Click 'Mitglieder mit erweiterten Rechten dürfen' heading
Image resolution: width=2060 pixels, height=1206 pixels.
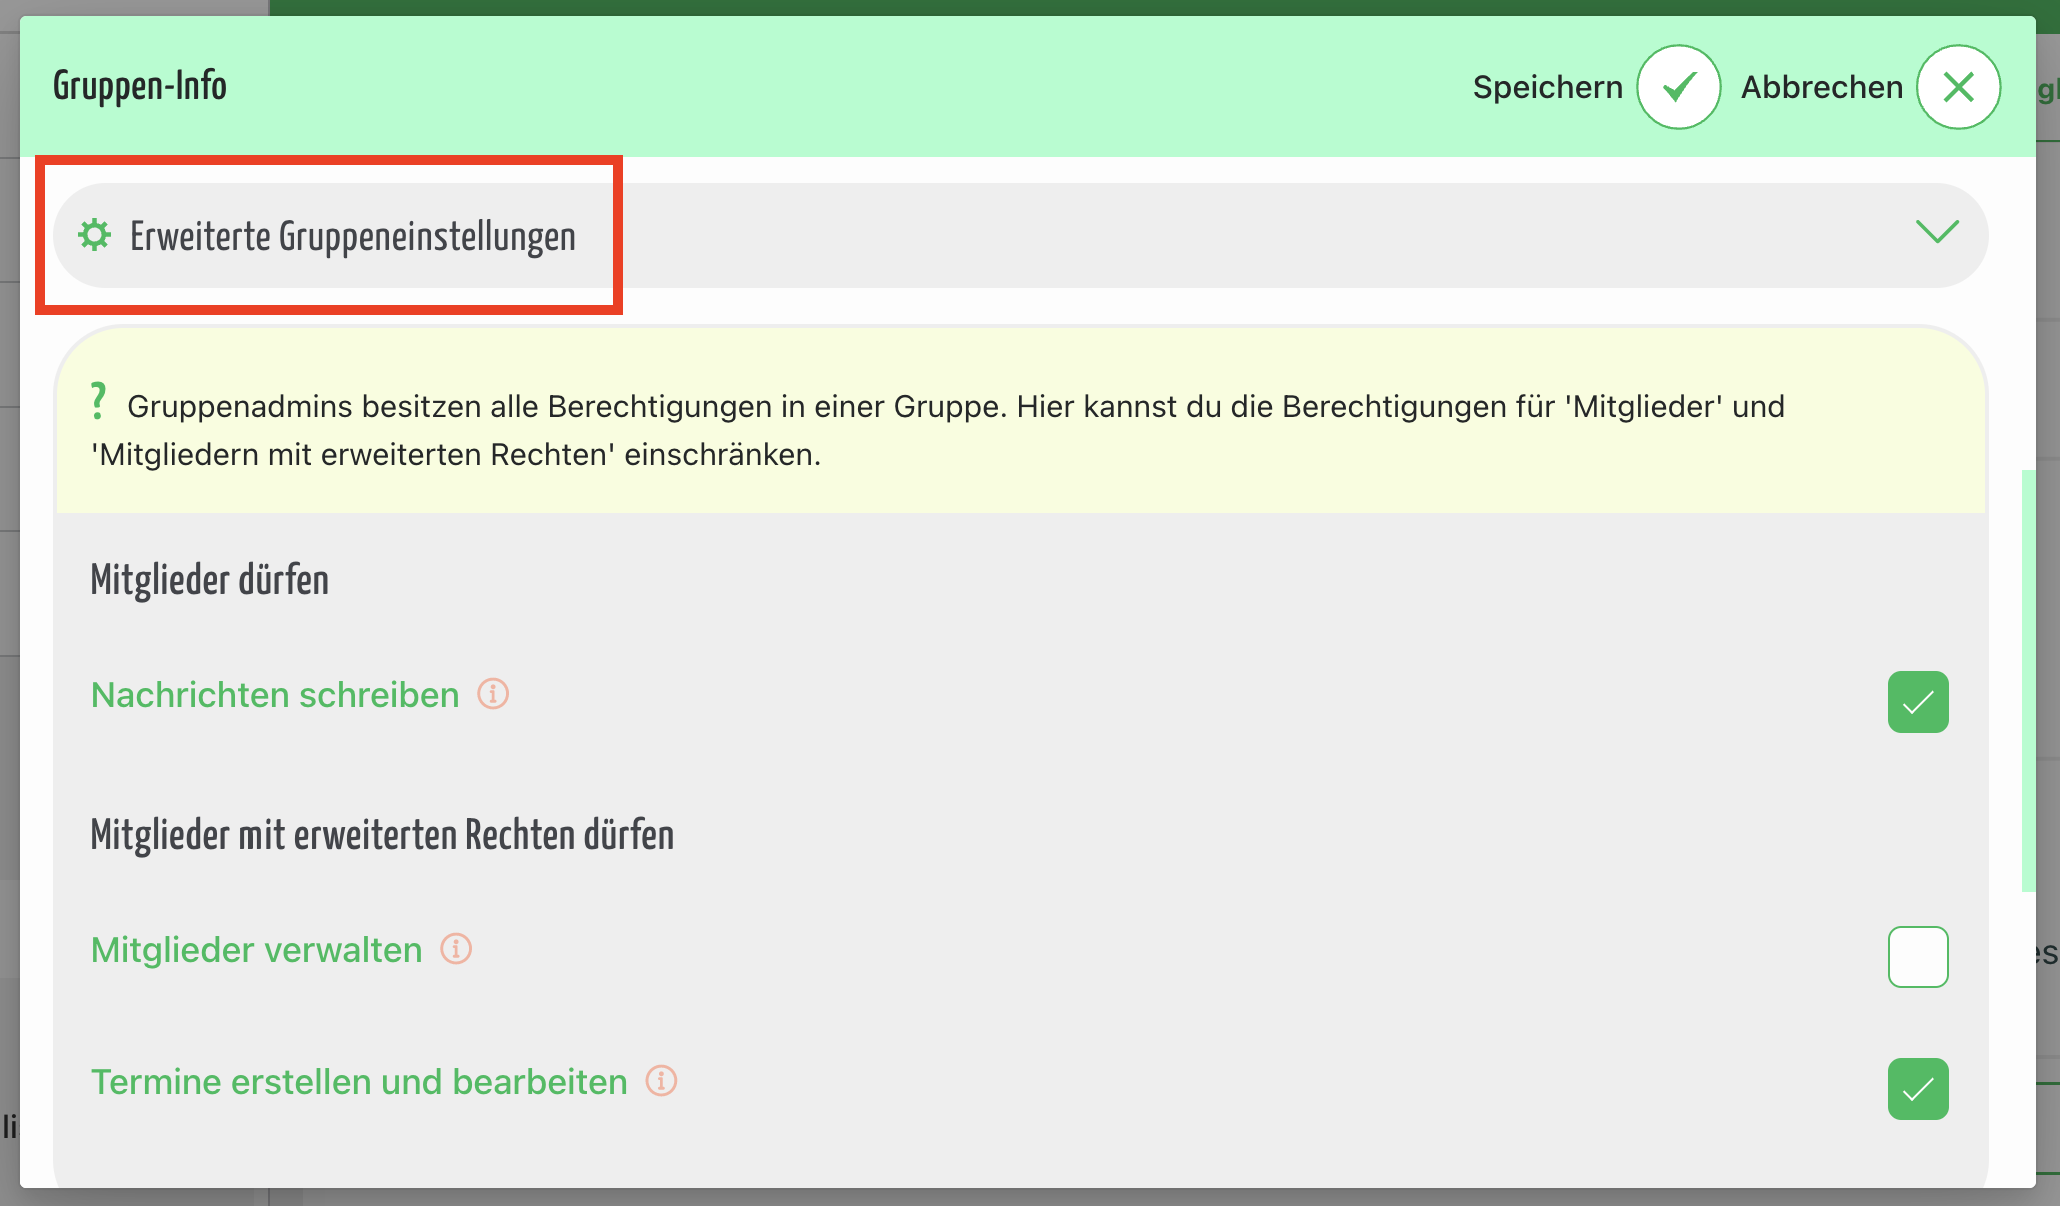point(382,835)
